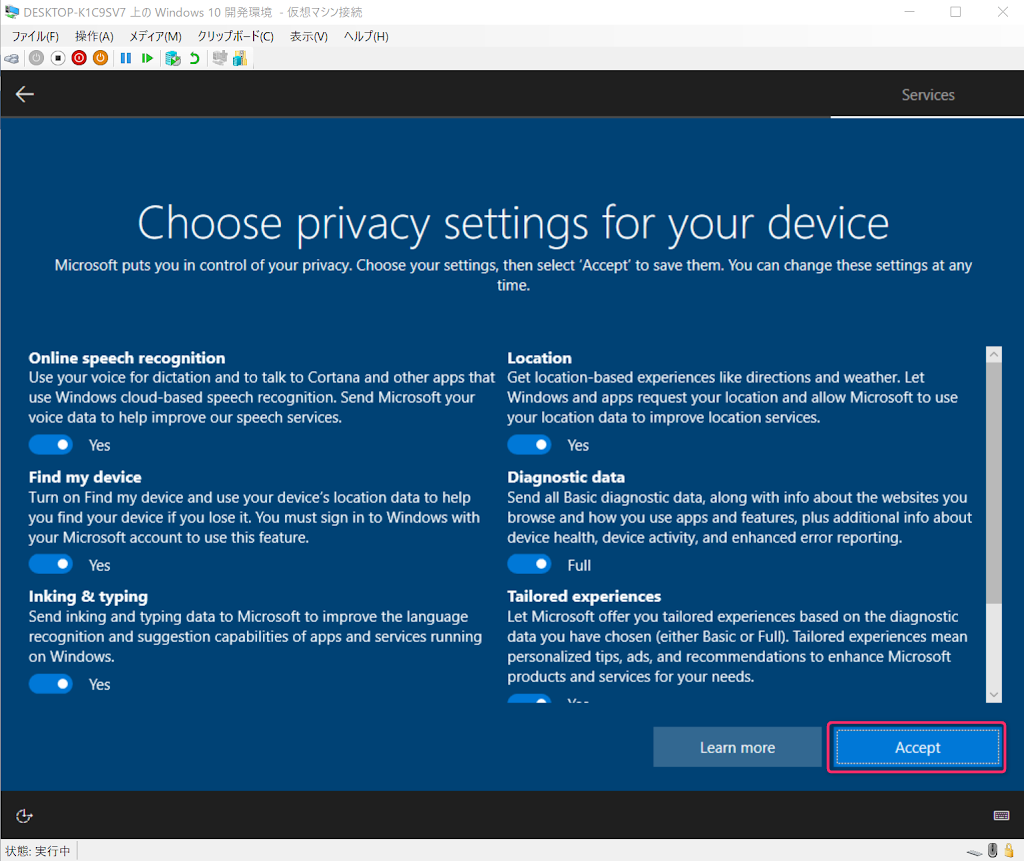Click the 'Tailored experiences' heading
1024x861 pixels.
coord(584,596)
